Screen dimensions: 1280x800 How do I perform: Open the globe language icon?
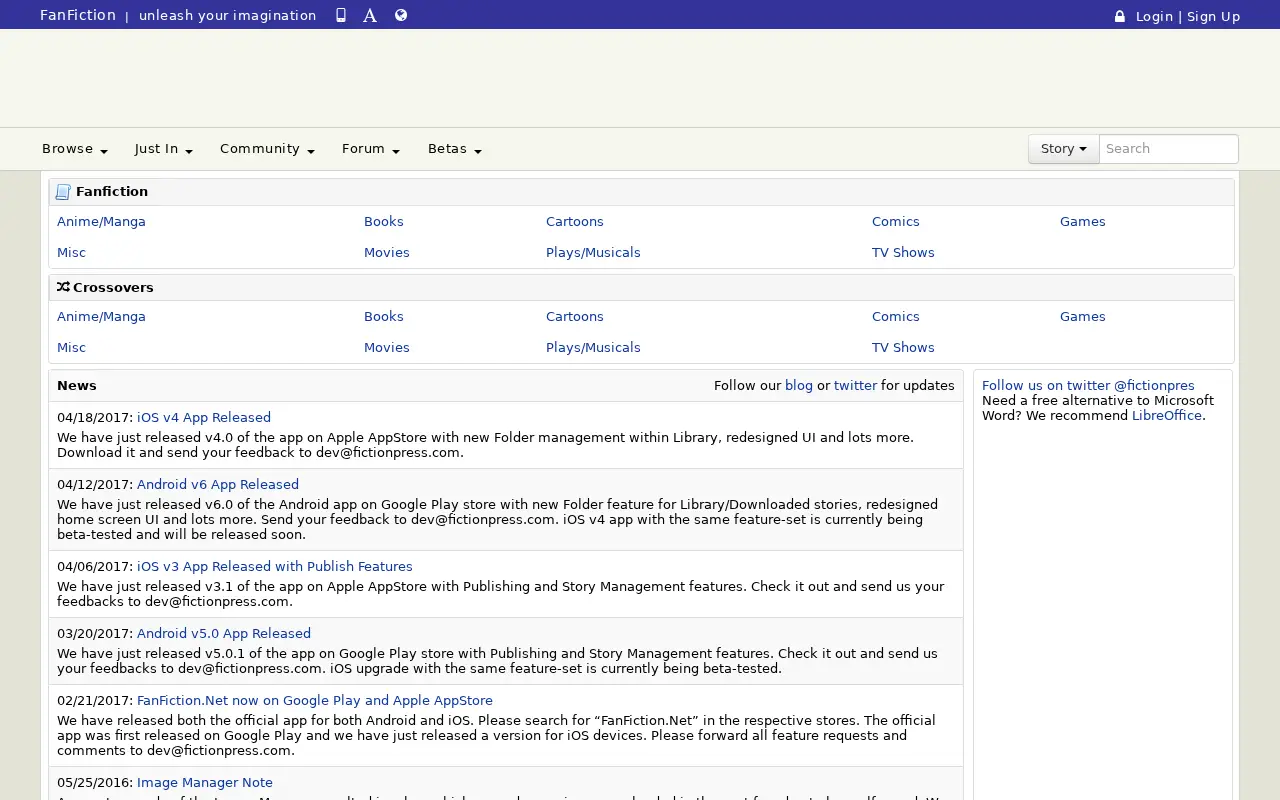401,15
